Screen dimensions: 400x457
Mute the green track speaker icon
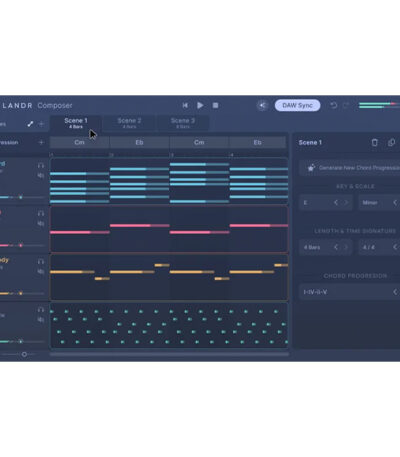tap(41, 320)
